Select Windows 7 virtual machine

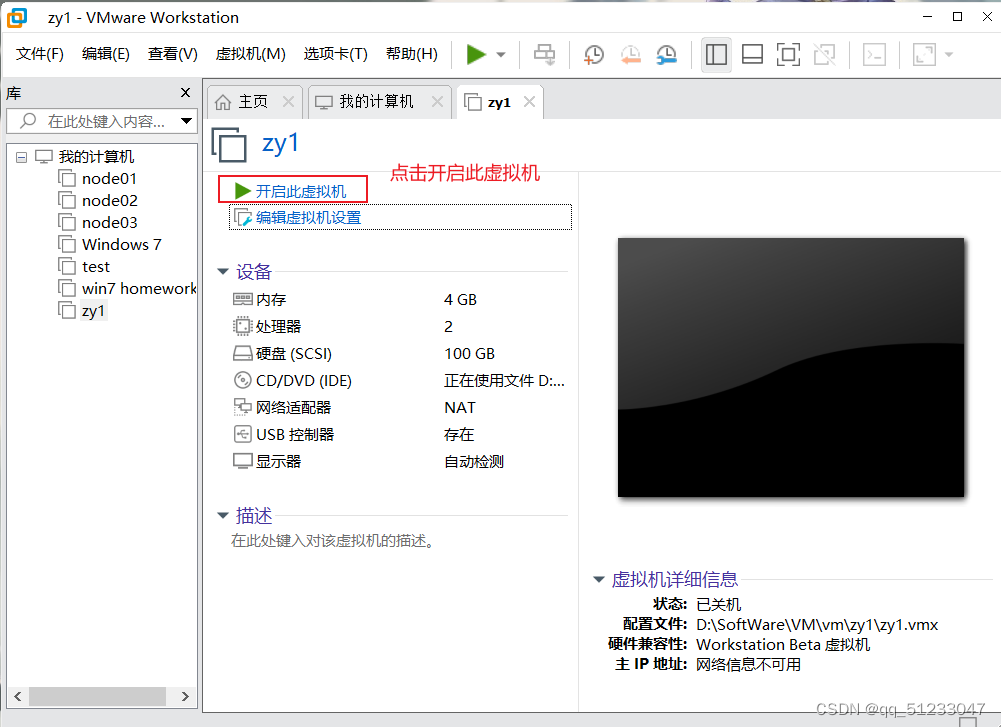click(x=121, y=244)
